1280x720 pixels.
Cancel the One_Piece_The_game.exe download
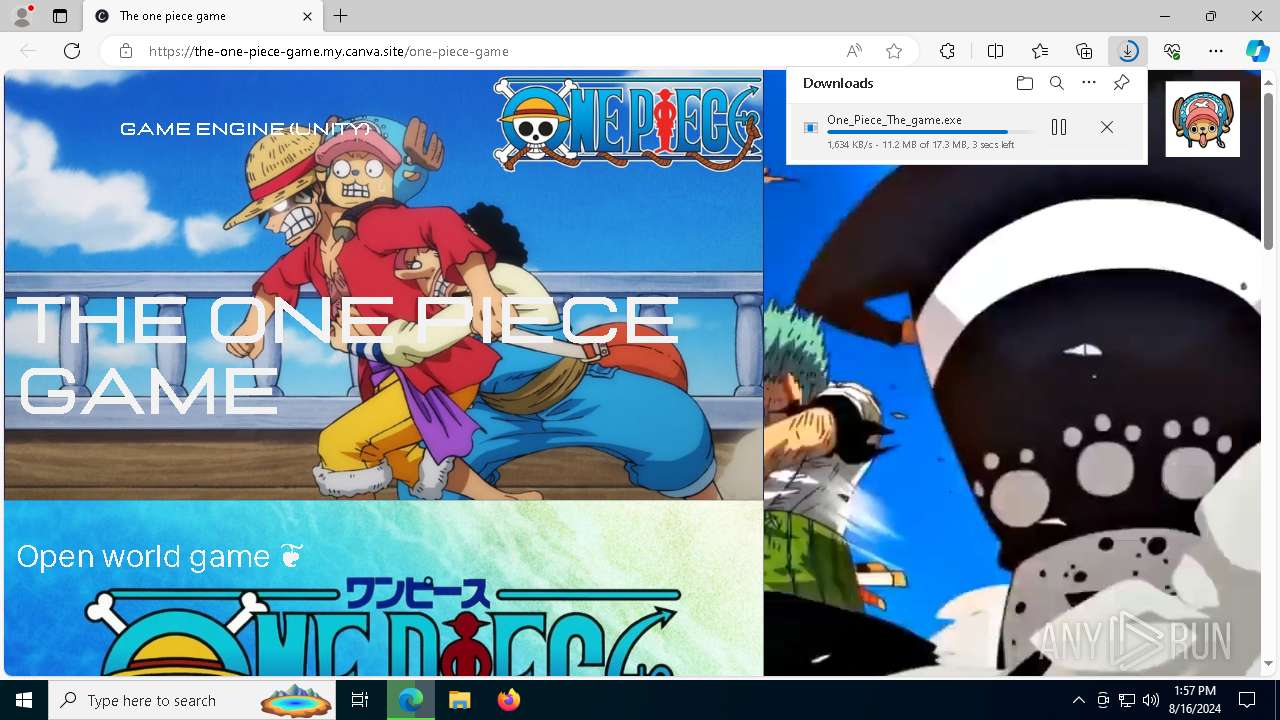click(x=1107, y=127)
